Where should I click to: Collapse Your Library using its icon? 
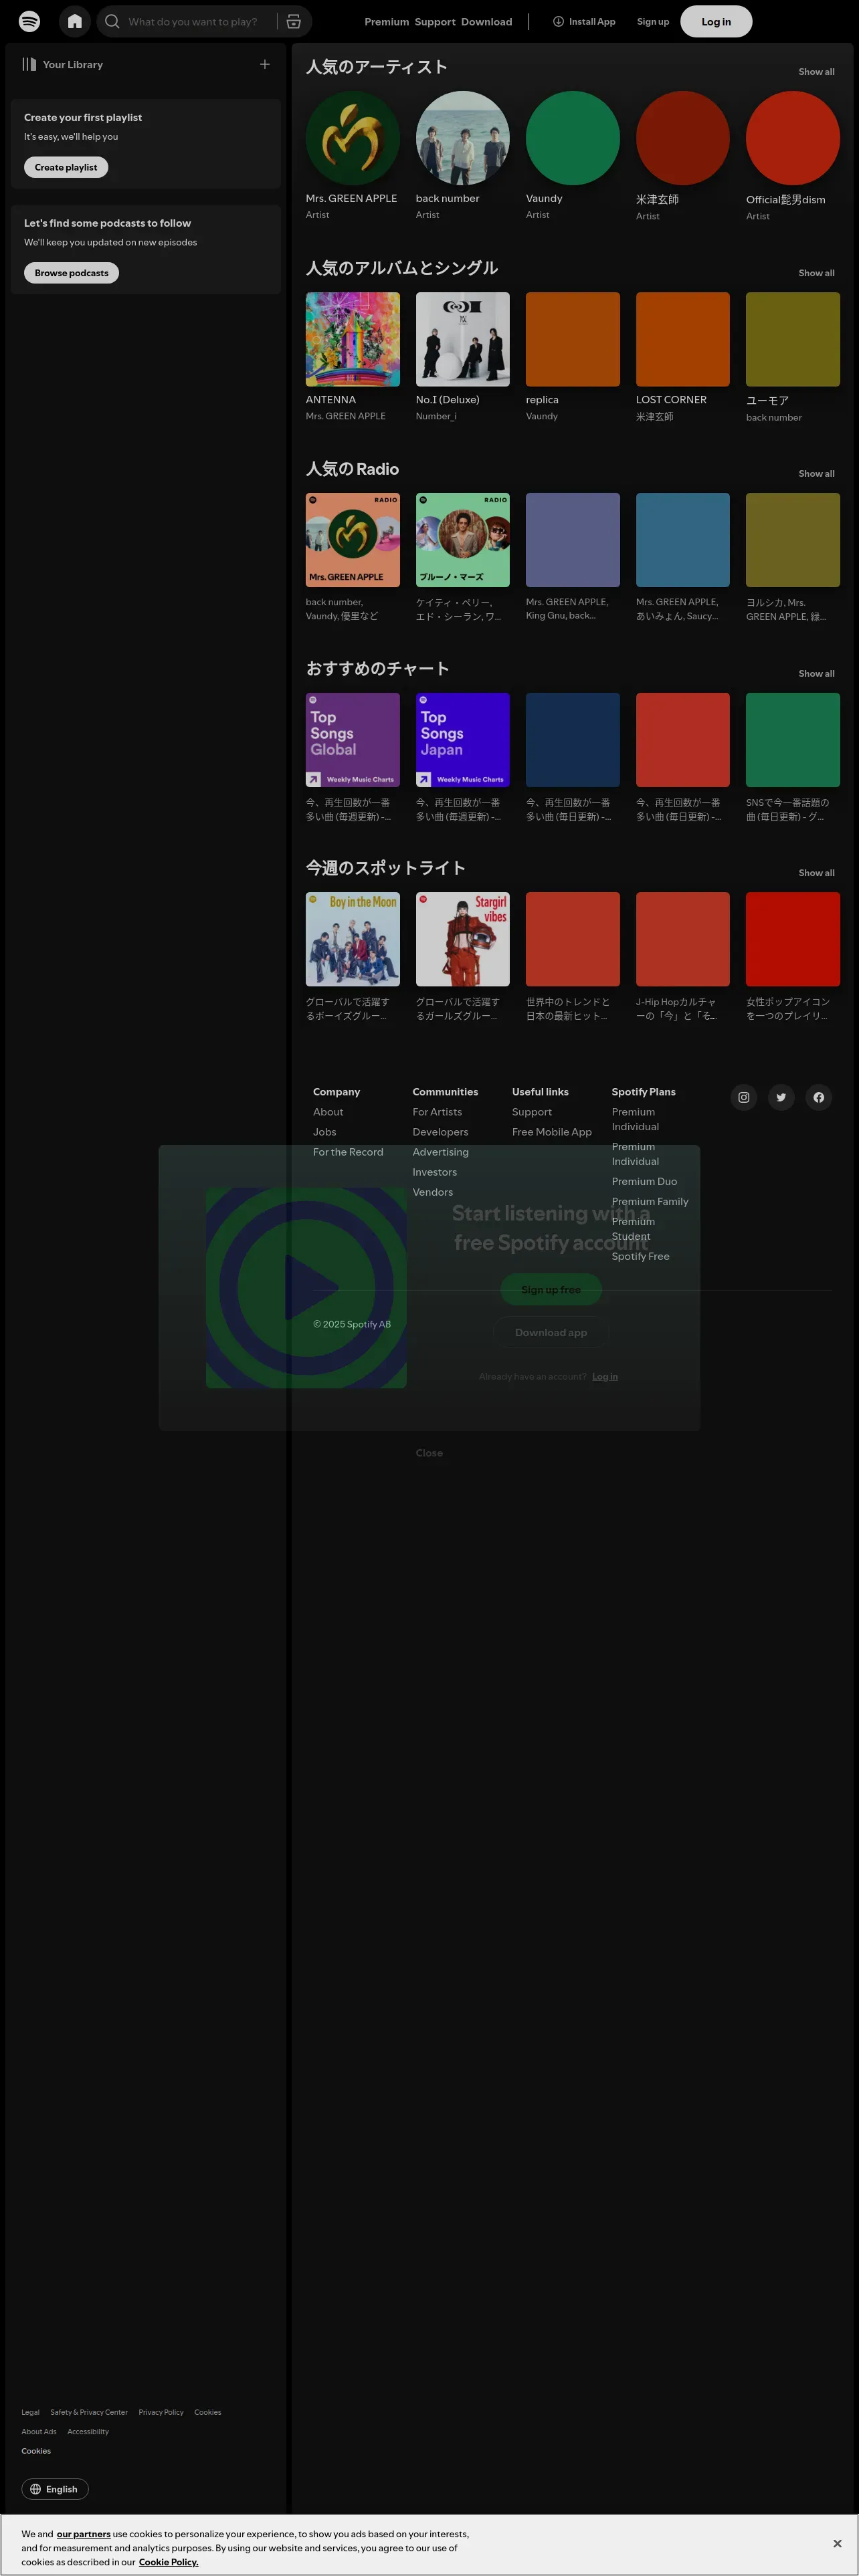click(29, 64)
